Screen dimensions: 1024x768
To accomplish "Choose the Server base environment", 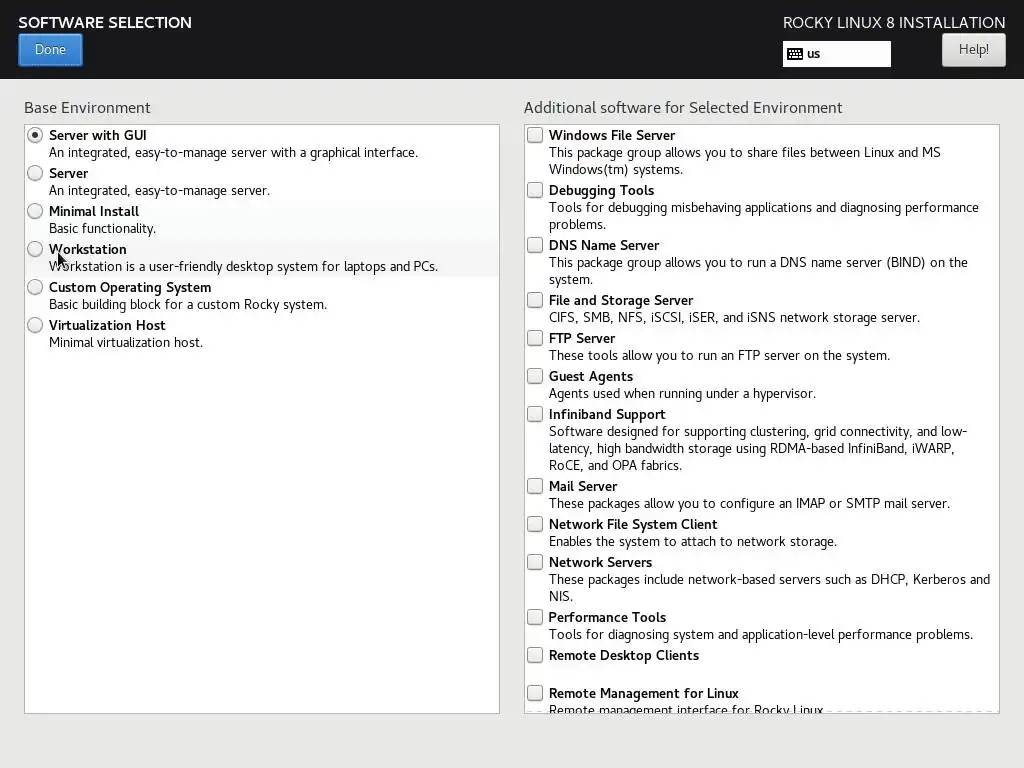I will pyautogui.click(x=36, y=173).
